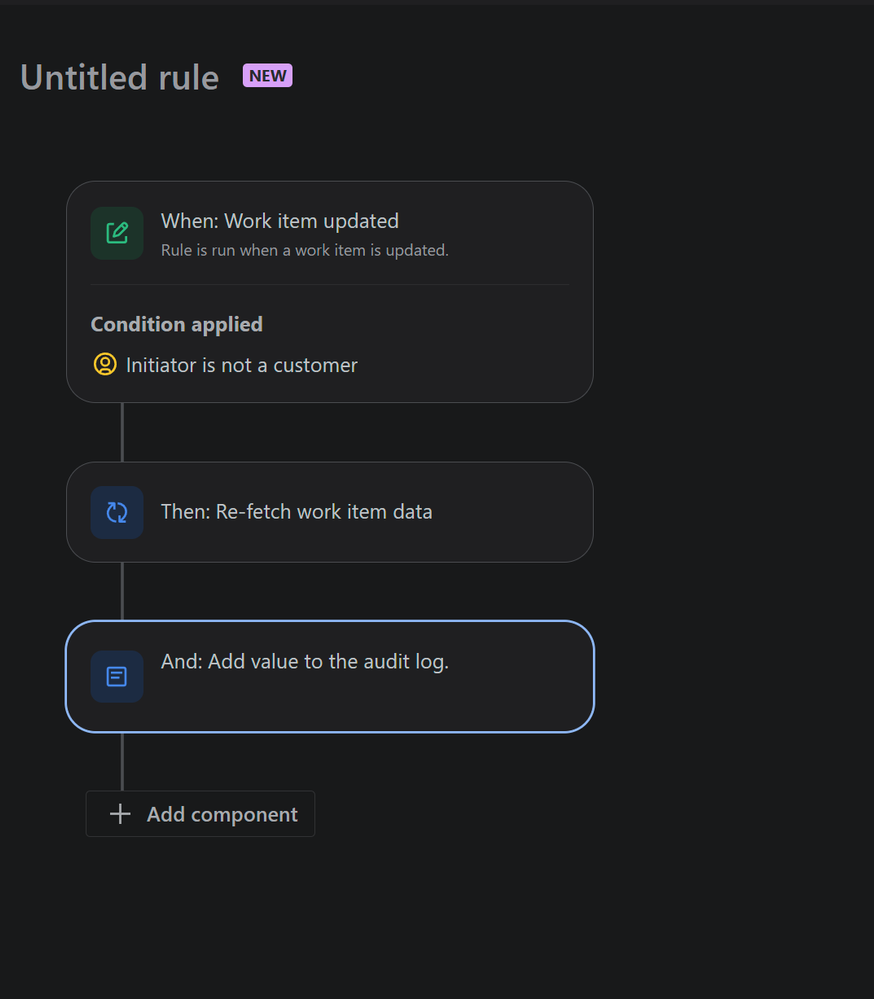Click the Rule is run when a work item is updated text
Screen dimensions: 874x999
(304, 250)
